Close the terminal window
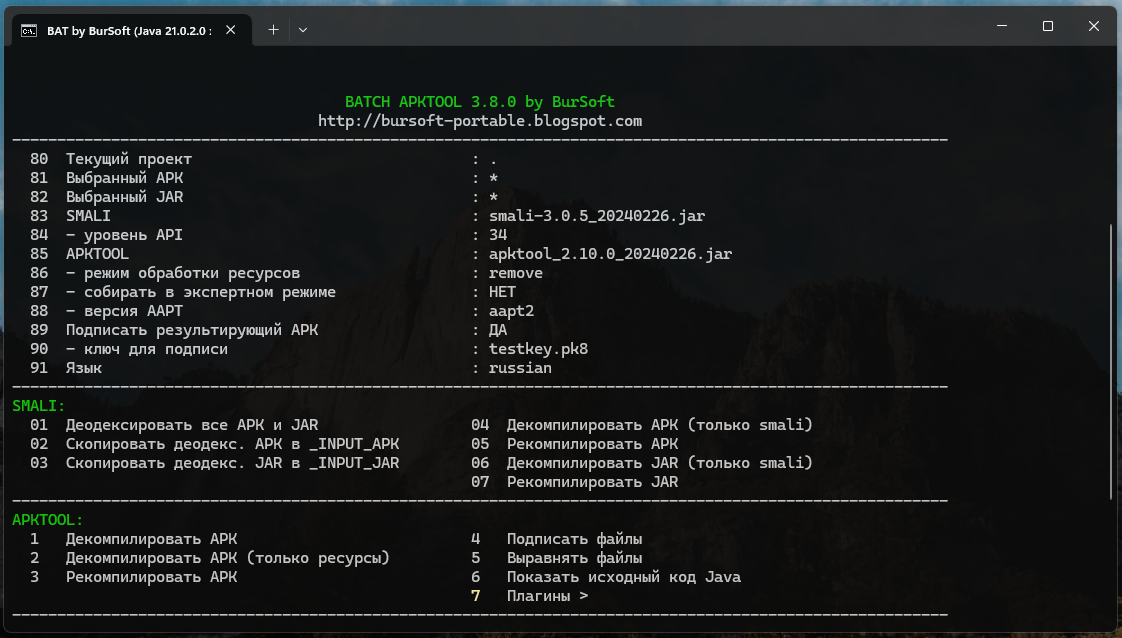The height and width of the screenshot is (638, 1122). 1093,26
